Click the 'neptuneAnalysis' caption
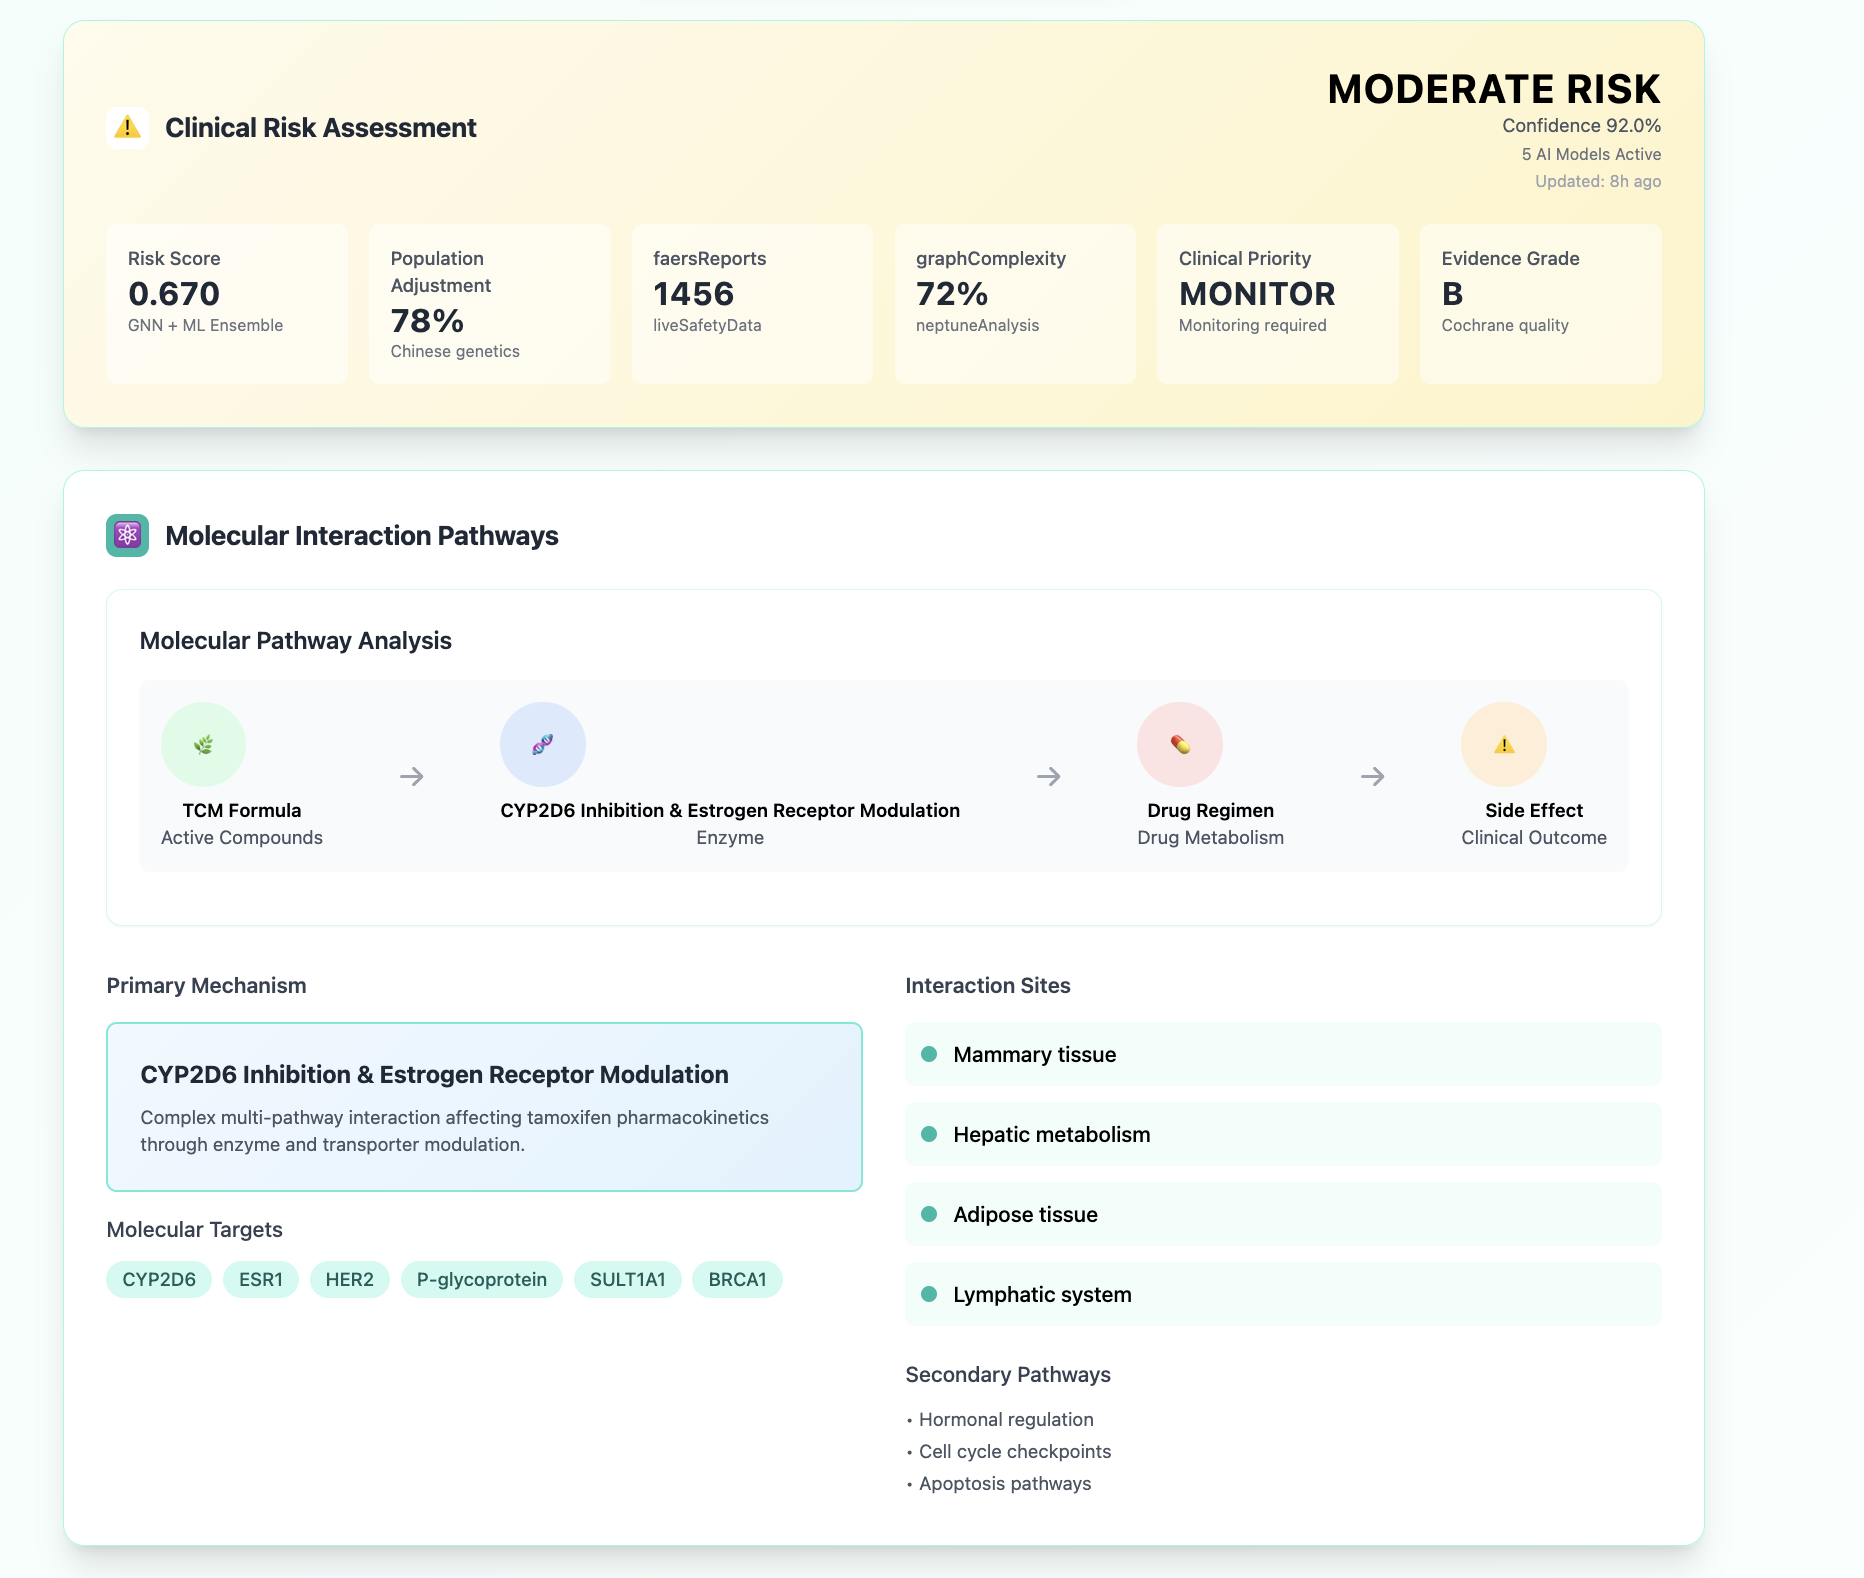 978,325
